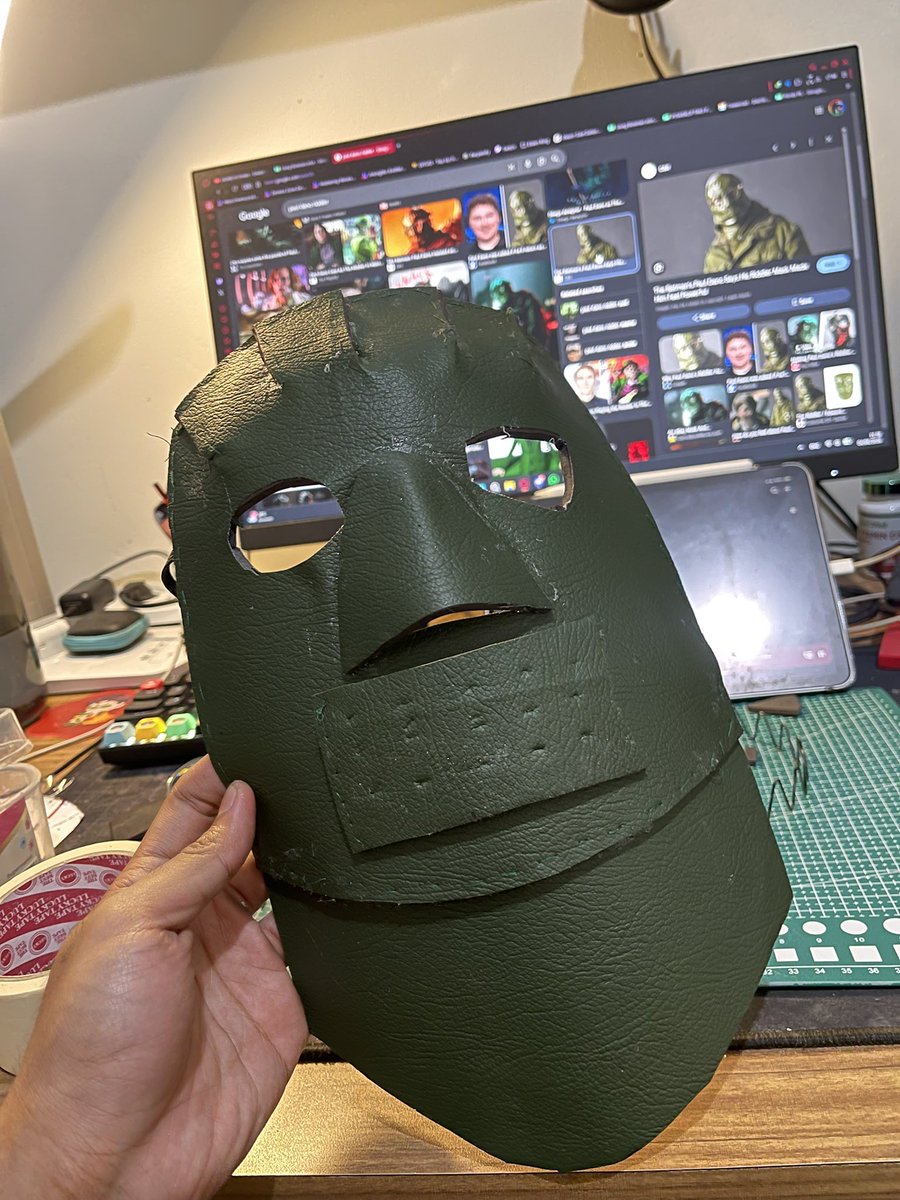Open the profile avatar in browser toolbar
Viewport: 900px width, 1200px height.
coord(836,108)
